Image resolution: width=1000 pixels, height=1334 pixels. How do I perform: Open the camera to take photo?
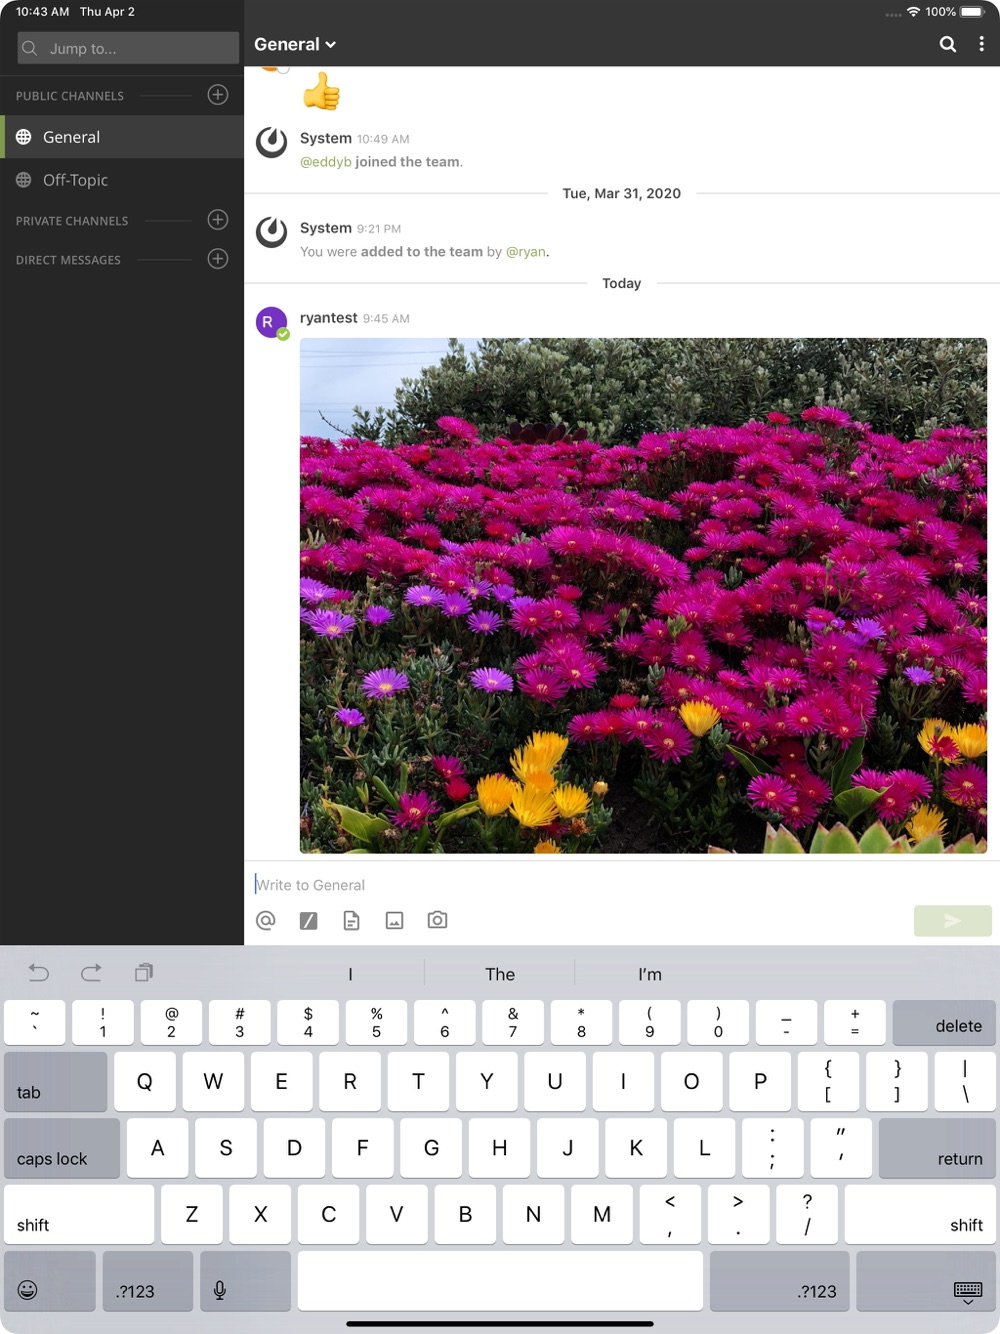437,920
